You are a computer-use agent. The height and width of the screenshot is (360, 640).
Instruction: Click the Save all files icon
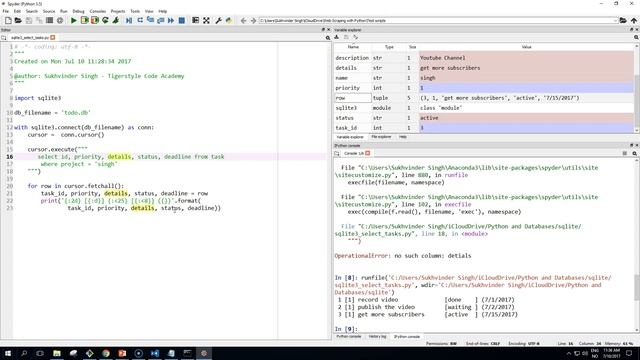(39, 20)
